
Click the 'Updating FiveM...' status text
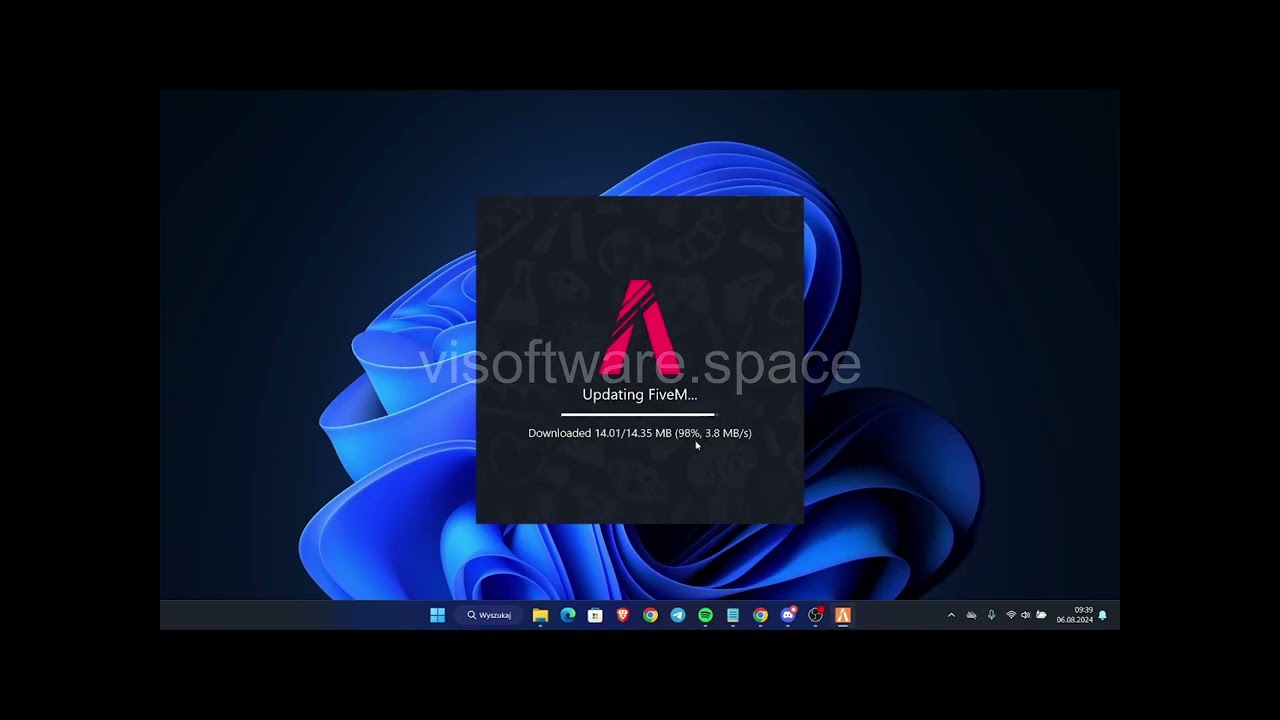640,394
